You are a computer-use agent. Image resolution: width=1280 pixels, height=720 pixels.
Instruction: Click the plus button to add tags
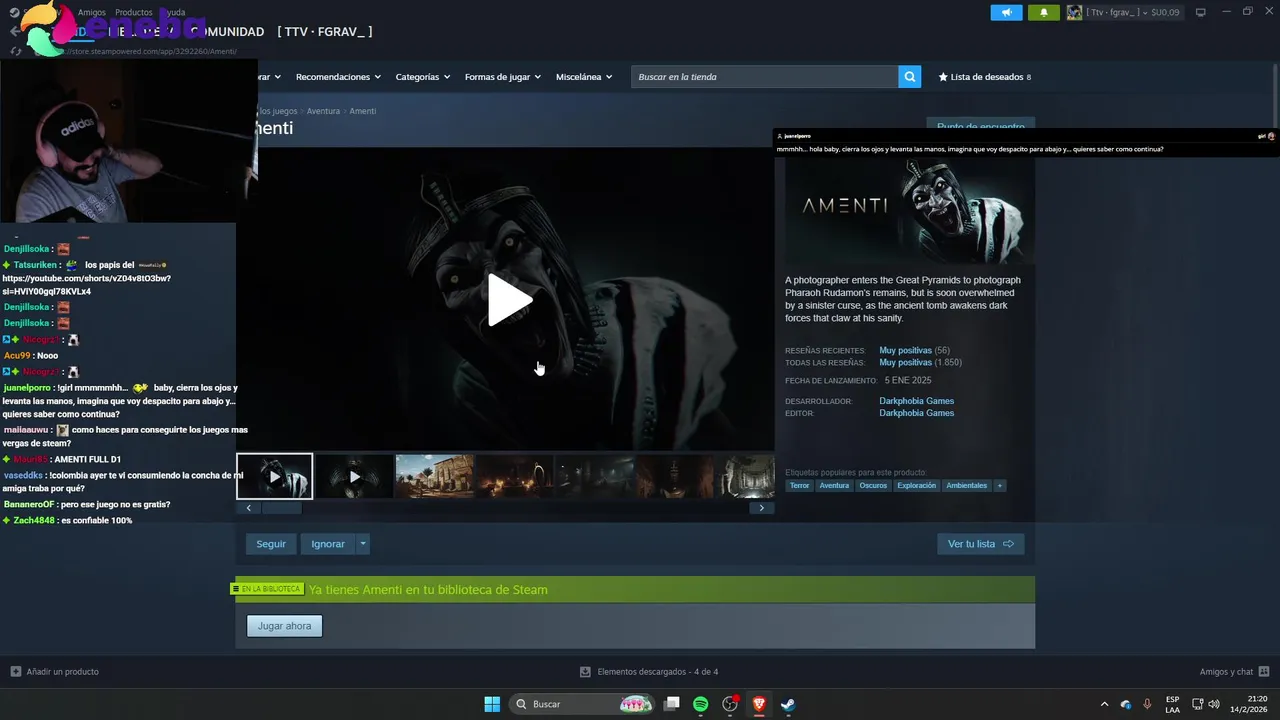tap(999, 486)
